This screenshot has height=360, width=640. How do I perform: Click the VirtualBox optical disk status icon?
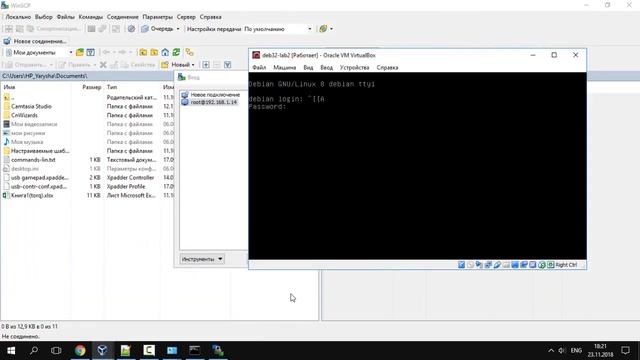470,265
